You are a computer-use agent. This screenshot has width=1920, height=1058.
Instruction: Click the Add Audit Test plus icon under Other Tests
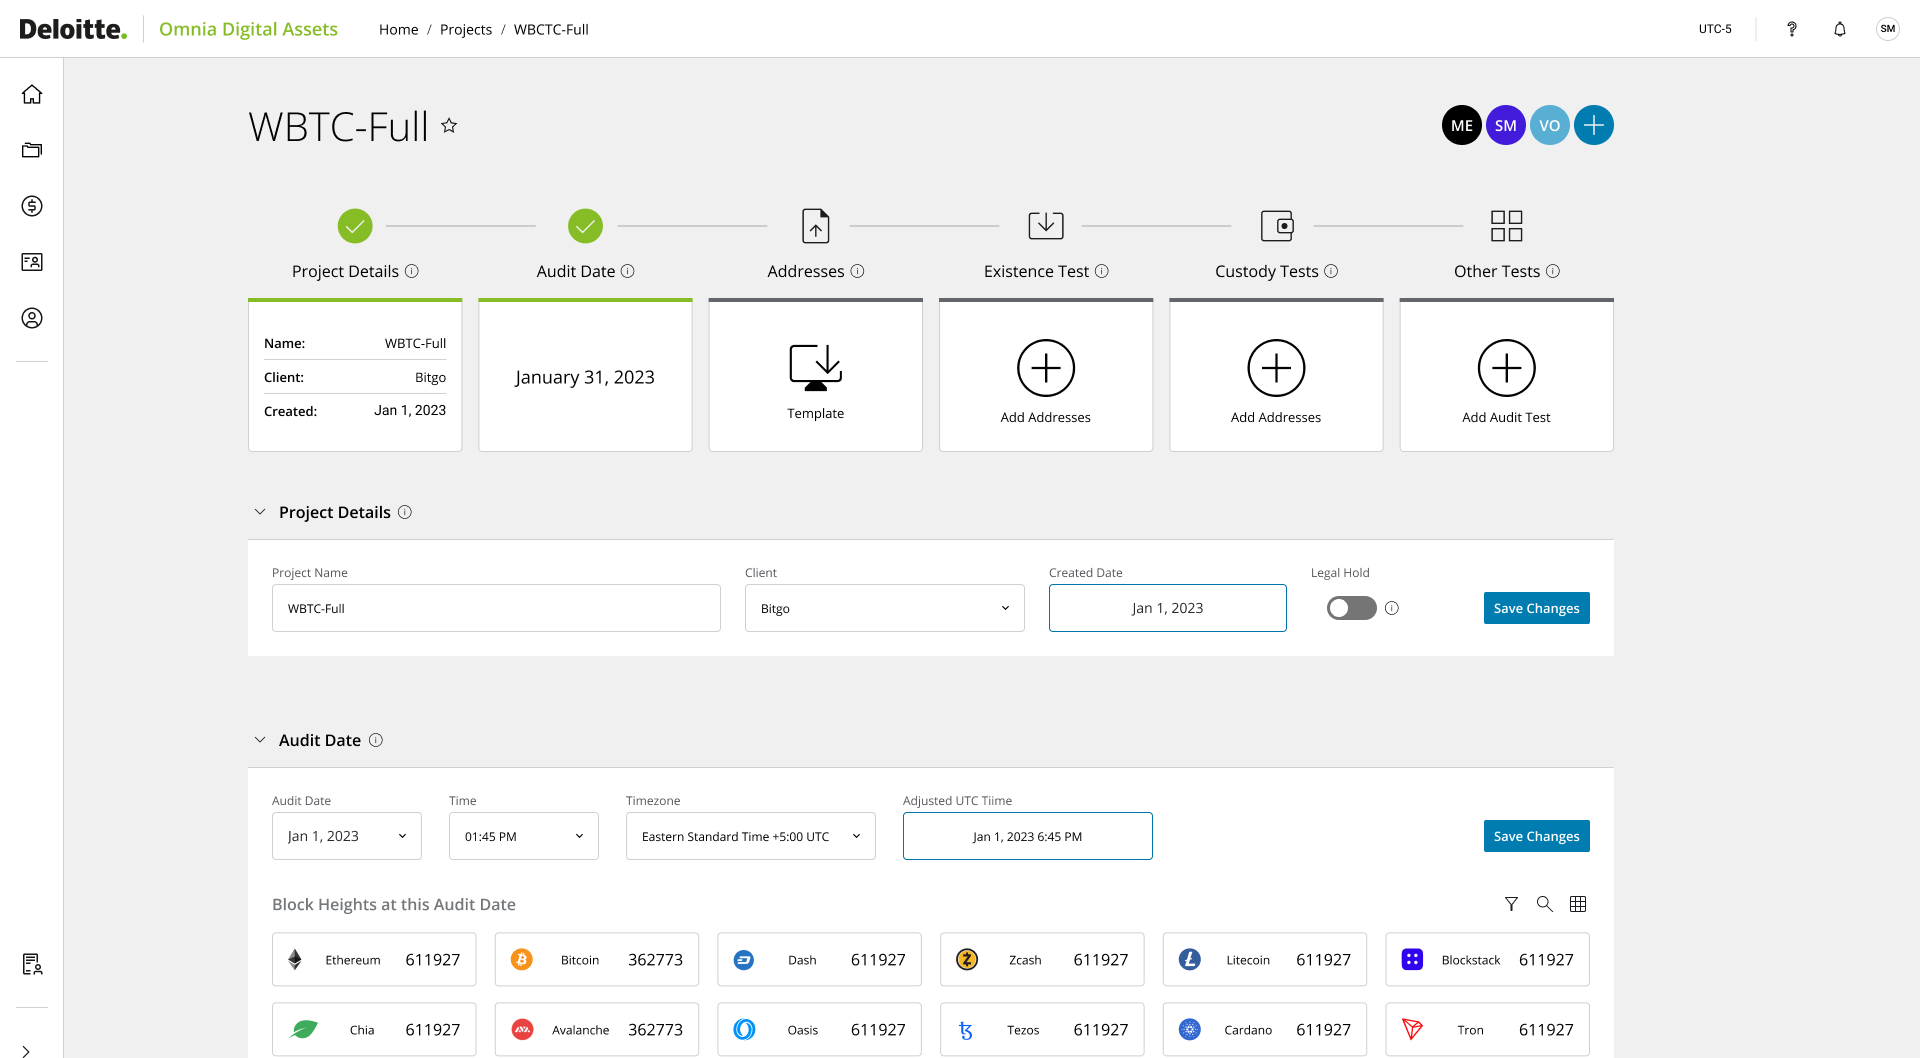1506,367
